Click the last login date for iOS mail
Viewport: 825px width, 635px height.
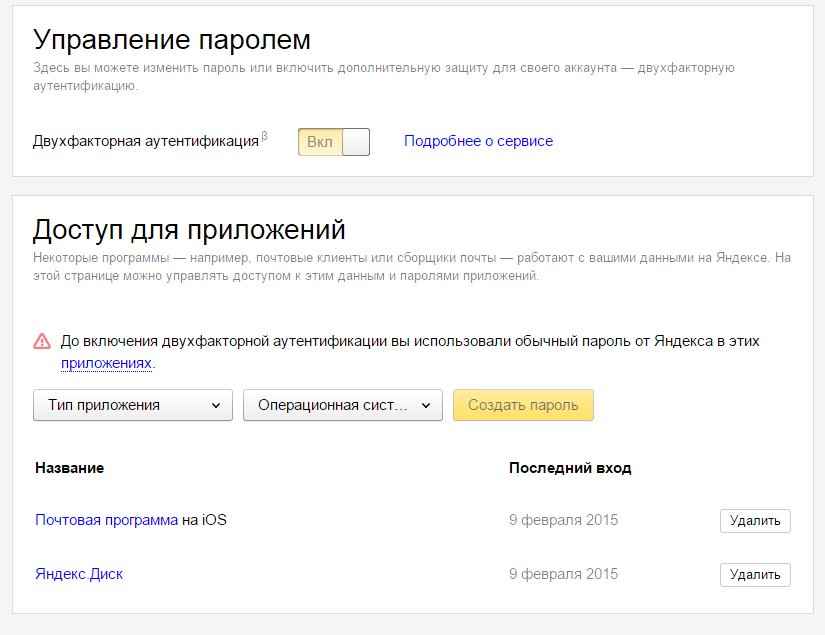tap(563, 520)
